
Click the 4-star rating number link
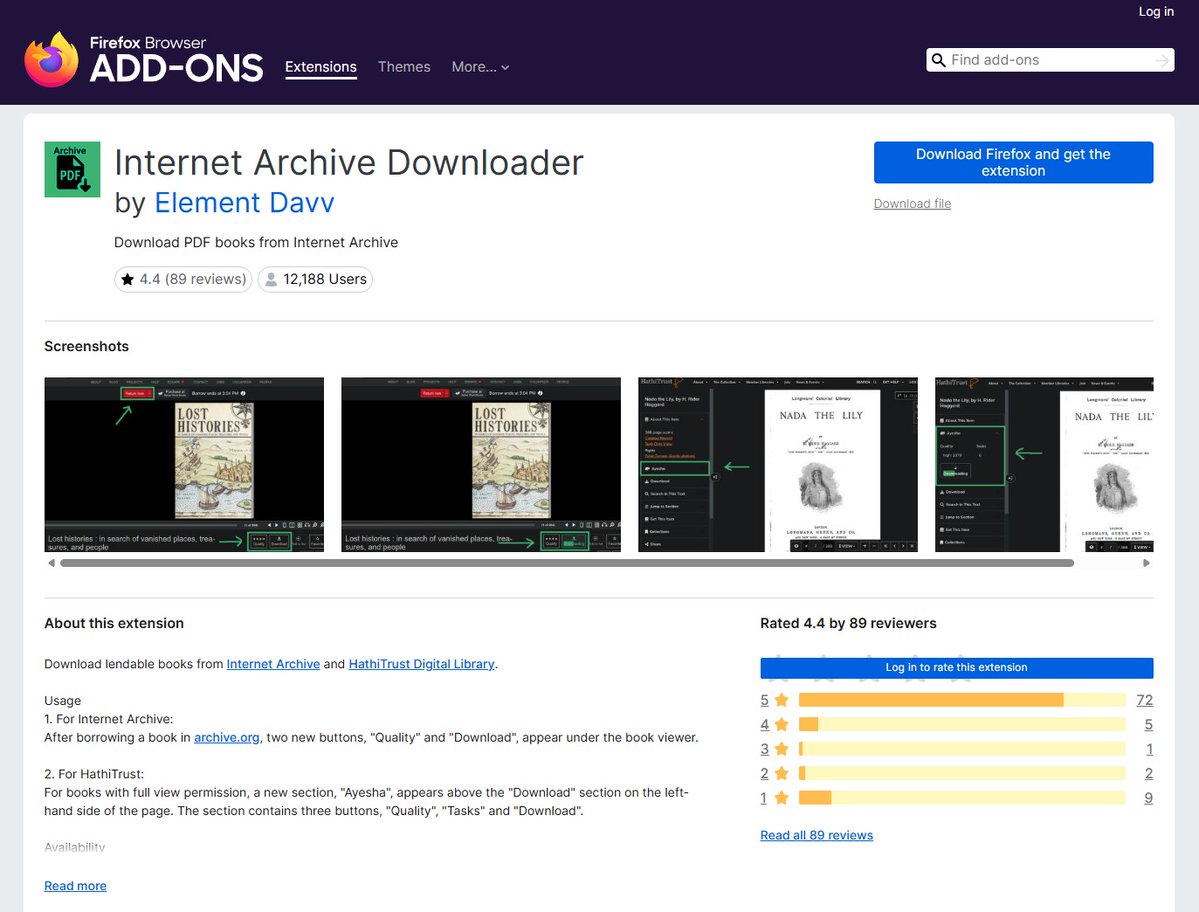tap(765, 725)
